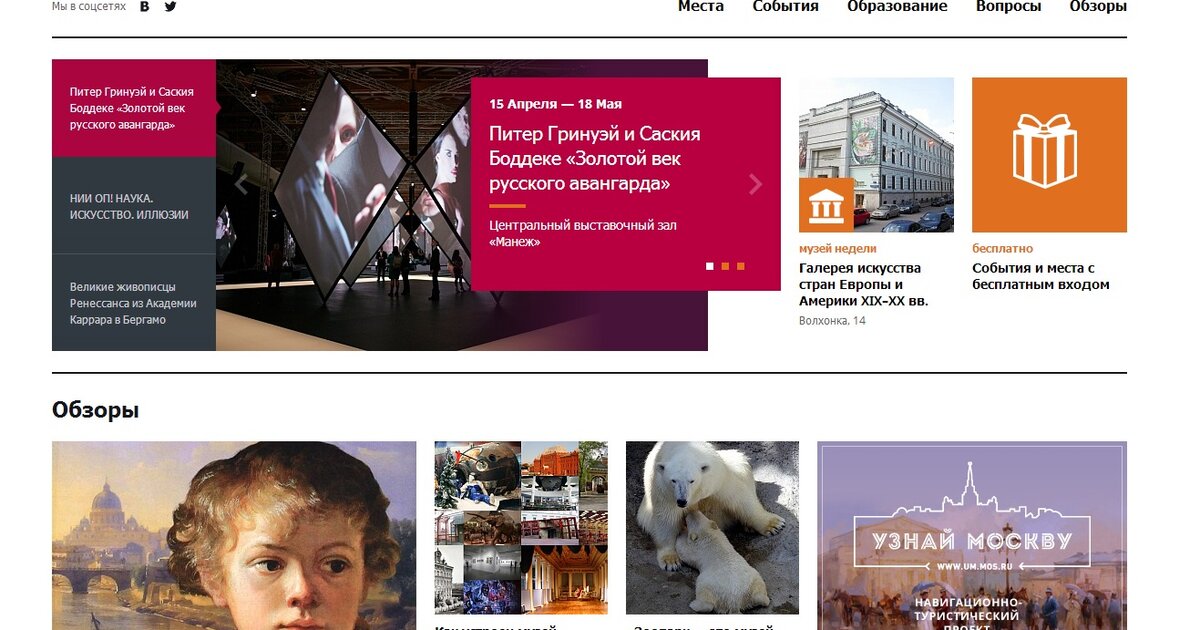Select the НИИ ОП! Наука. Искусство. Иллюзии slide tab
1200x630 pixels.
point(134,206)
